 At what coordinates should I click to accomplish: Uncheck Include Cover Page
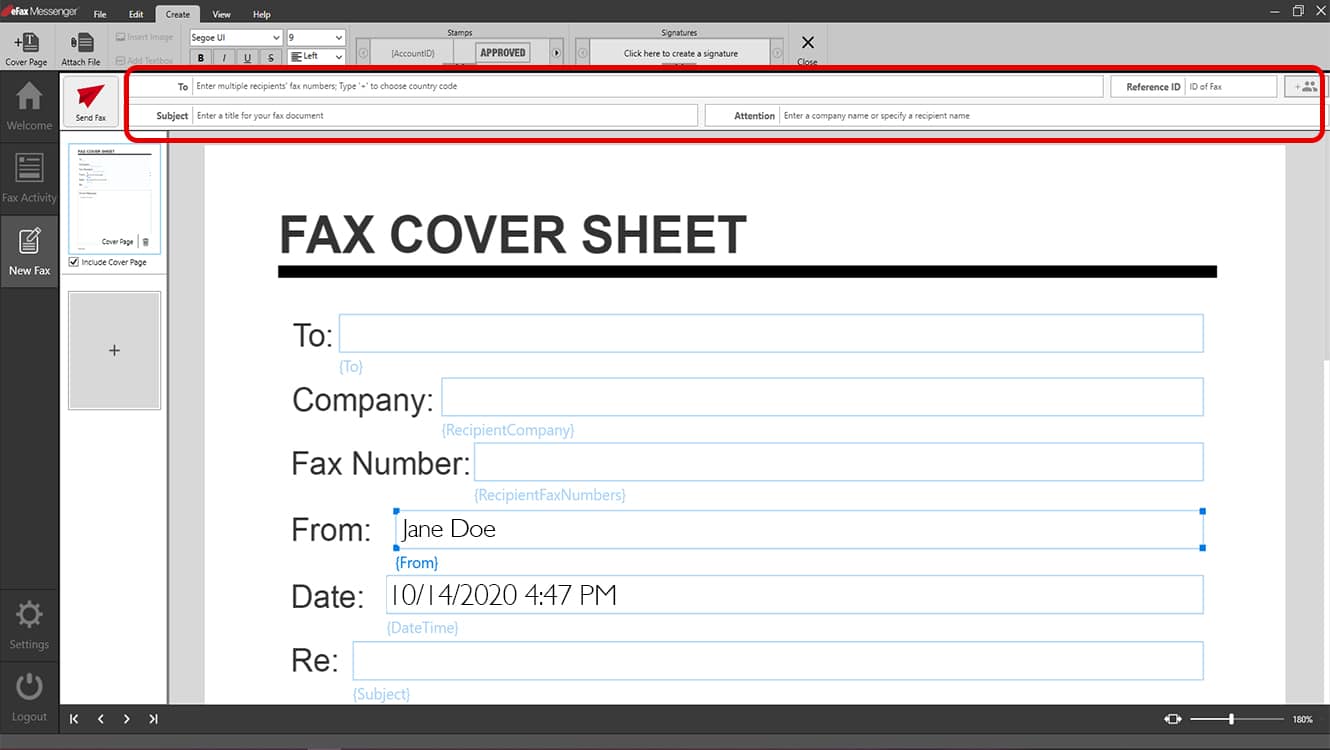tap(73, 262)
